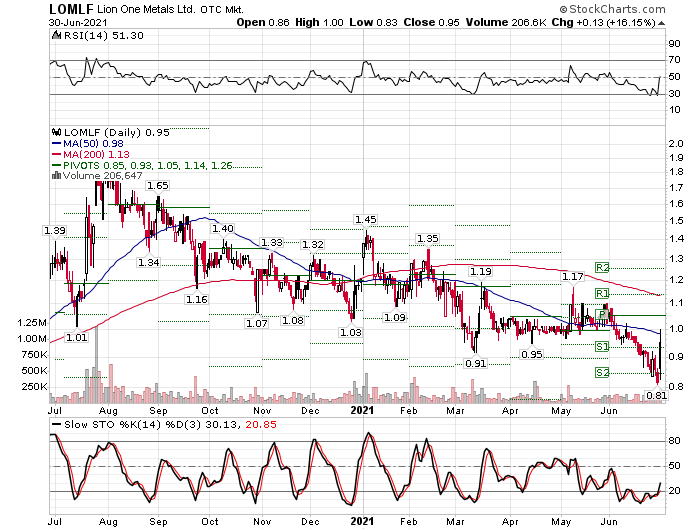The image size is (700, 530).
Task: Click the 1.08 price annotation
Action: [293, 321]
